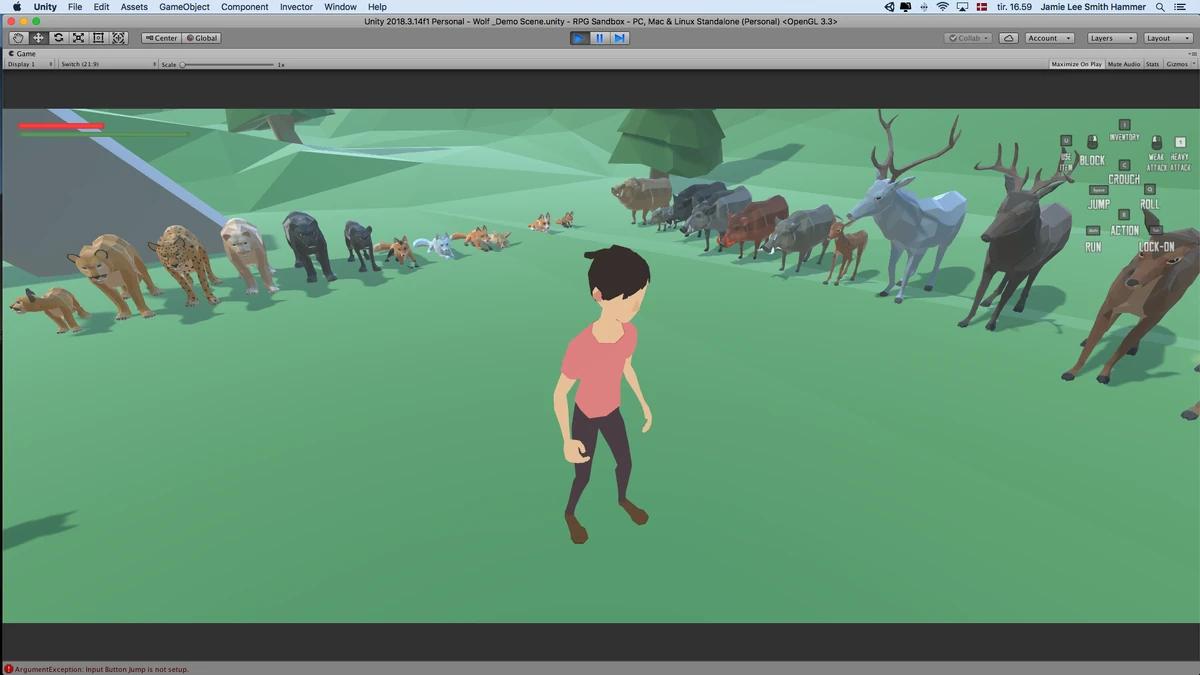Toggle Mute Audio
Screen dimensions: 1200x675
[x=1123, y=64]
